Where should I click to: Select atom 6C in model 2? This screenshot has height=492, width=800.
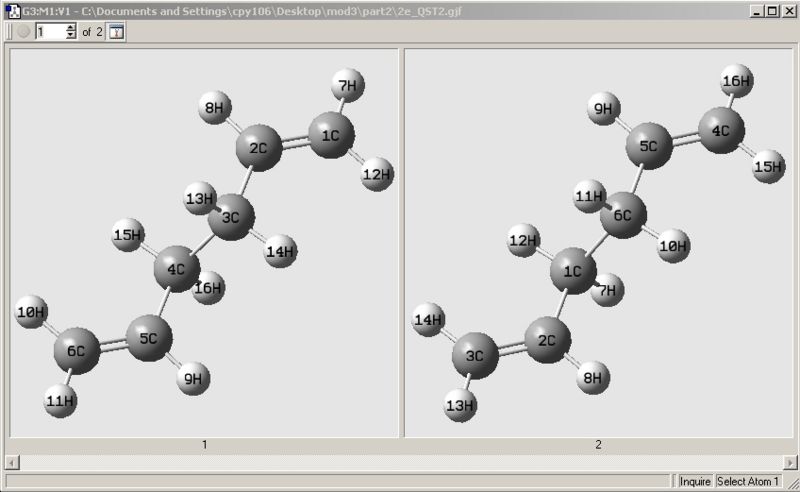tap(623, 215)
